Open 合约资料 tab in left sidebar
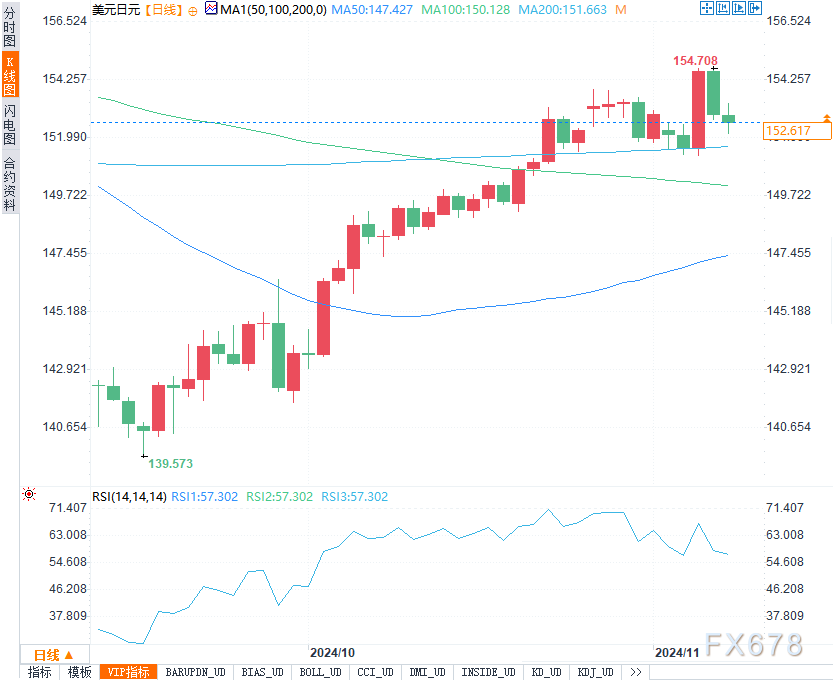The width and height of the screenshot is (833, 680). click(x=9, y=183)
